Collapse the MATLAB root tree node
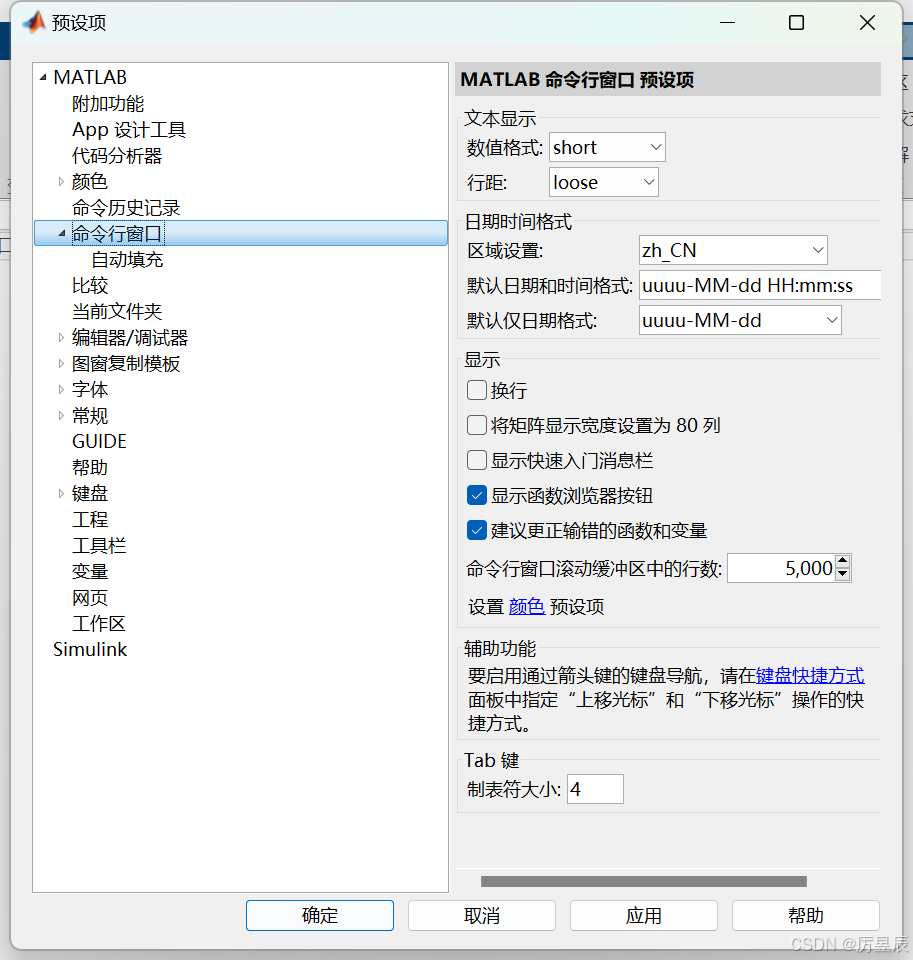The width and height of the screenshot is (913, 960). click(x=43, y=78)
